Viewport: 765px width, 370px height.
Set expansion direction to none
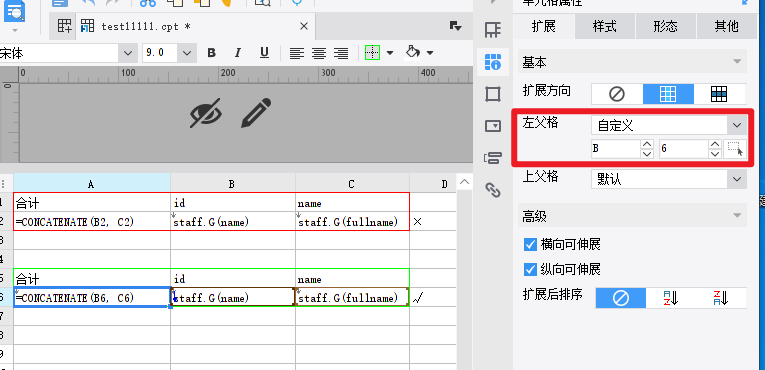click(617, 94)
